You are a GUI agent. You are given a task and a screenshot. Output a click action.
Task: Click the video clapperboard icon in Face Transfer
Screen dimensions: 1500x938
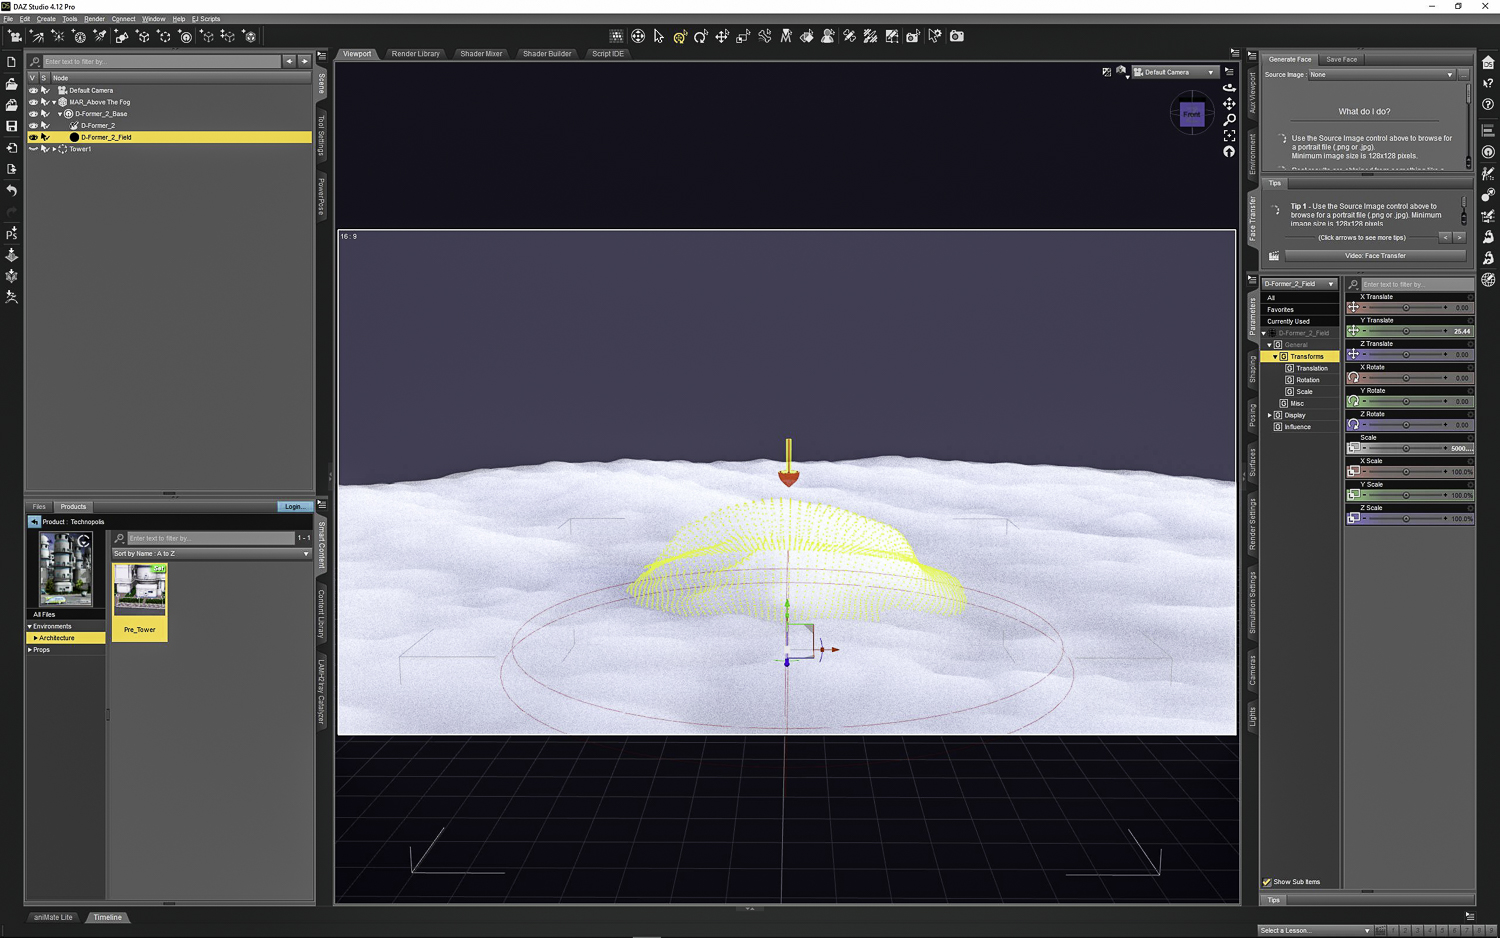coord(1274,256)
